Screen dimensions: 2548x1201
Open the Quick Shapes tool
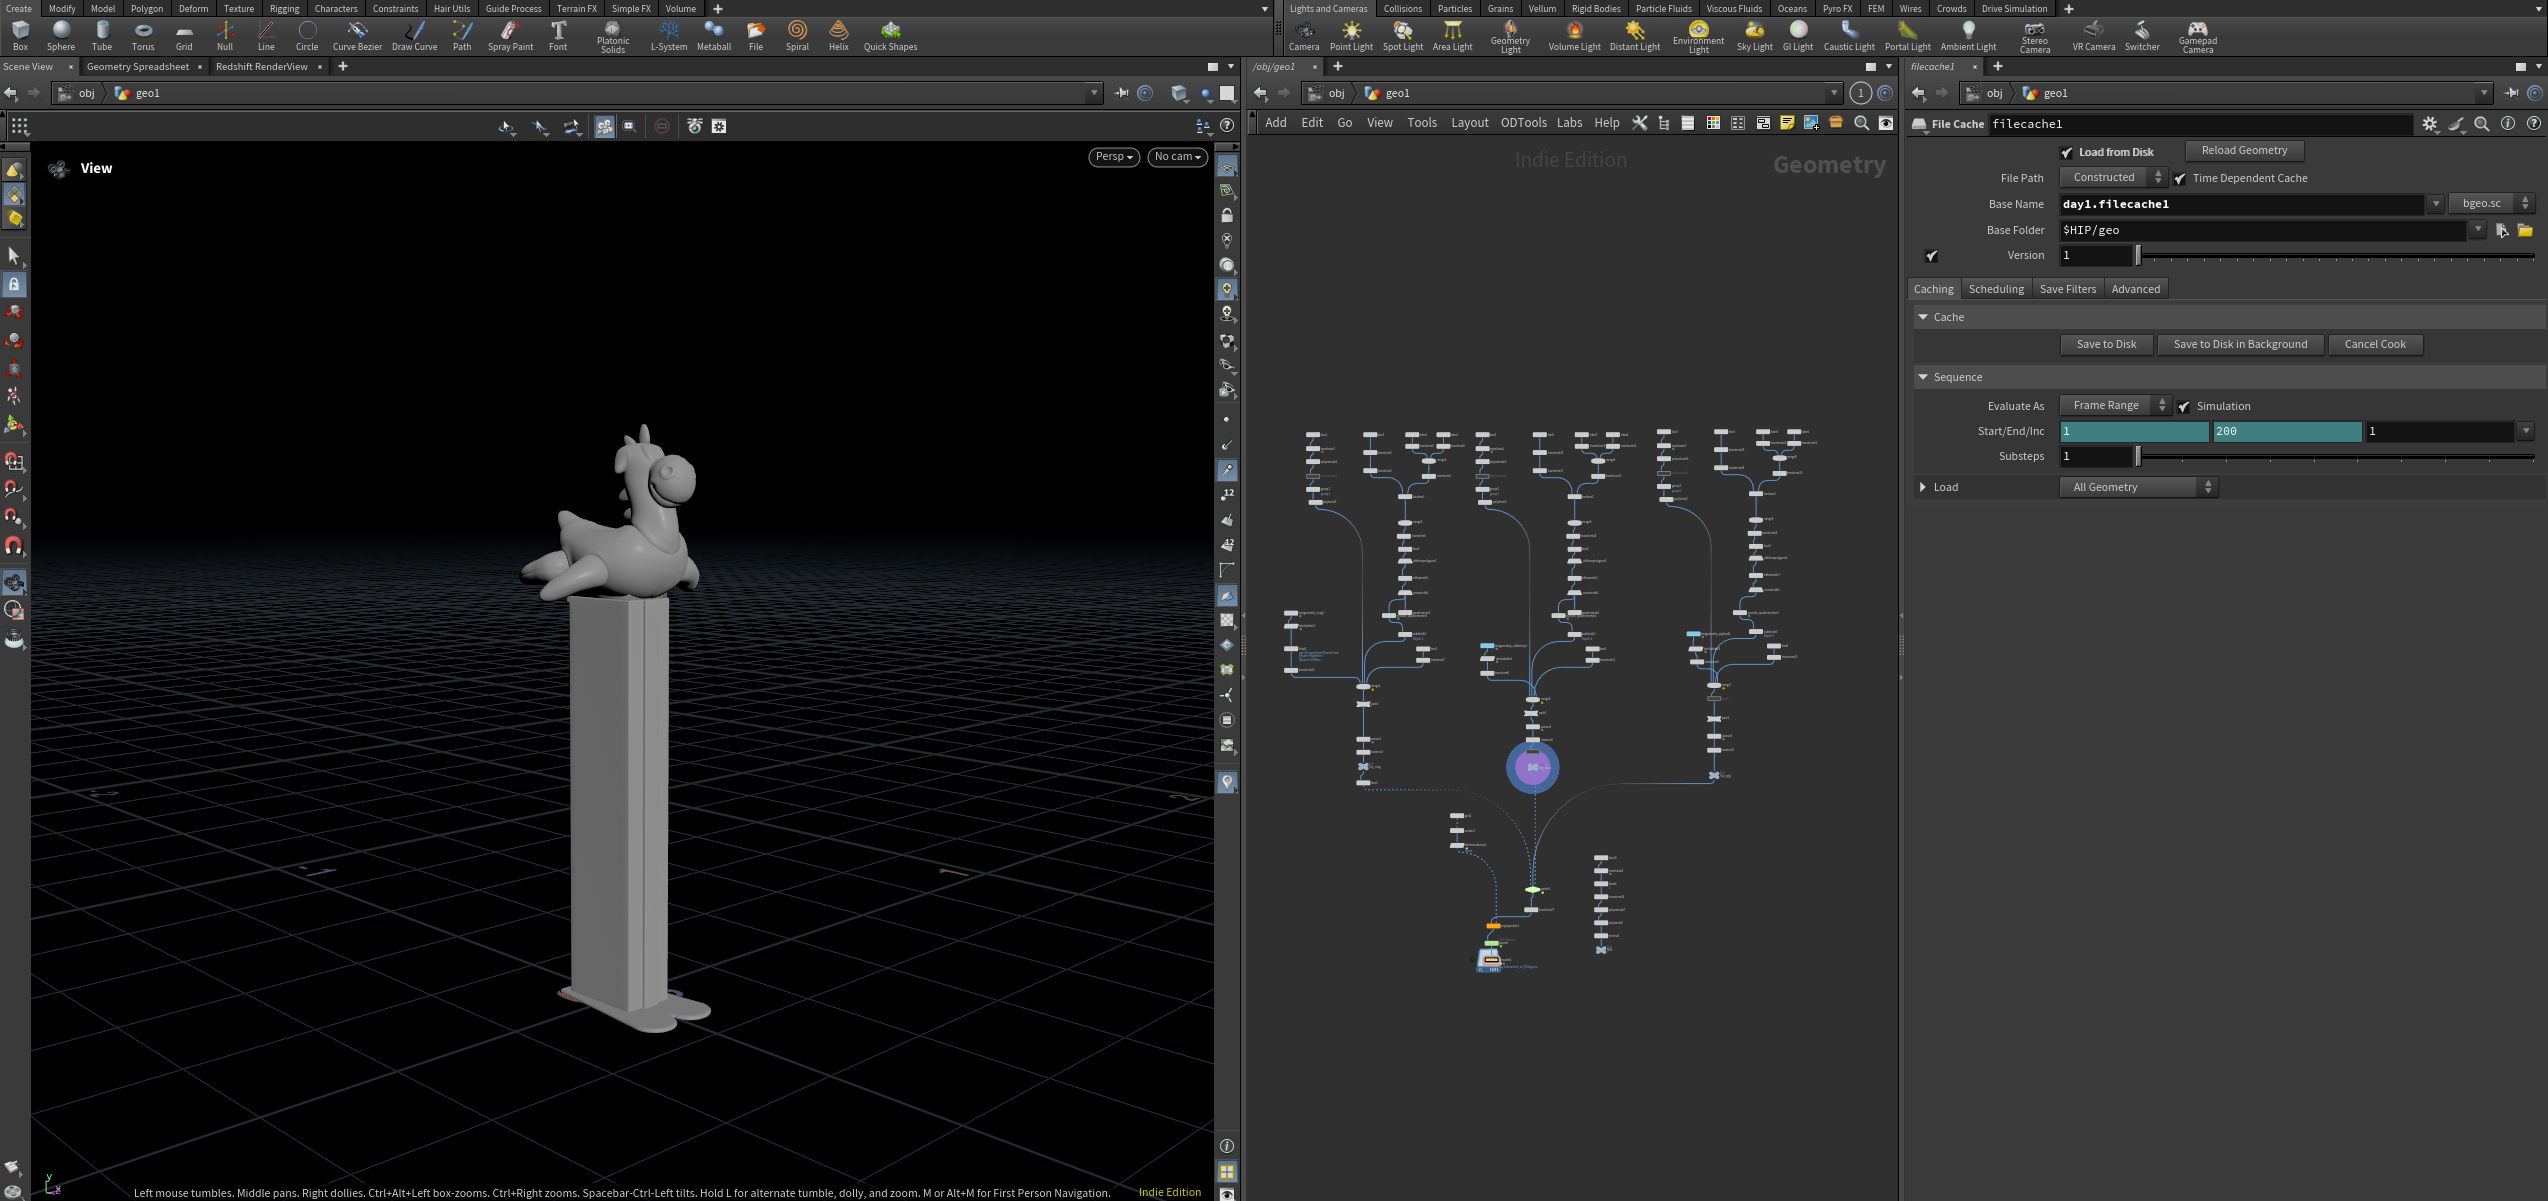pos(890,35)
